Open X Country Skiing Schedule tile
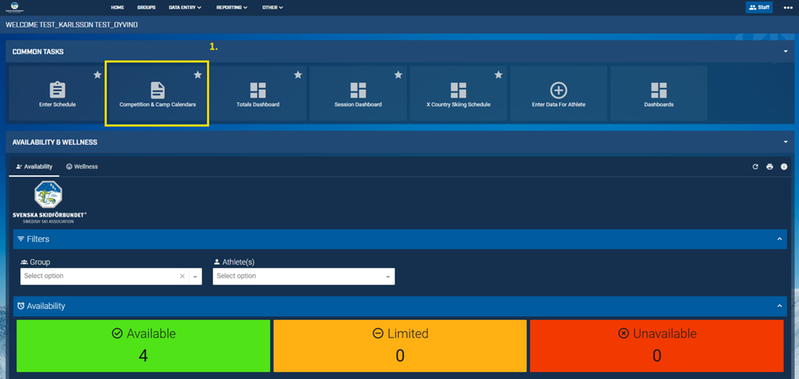 458,93
